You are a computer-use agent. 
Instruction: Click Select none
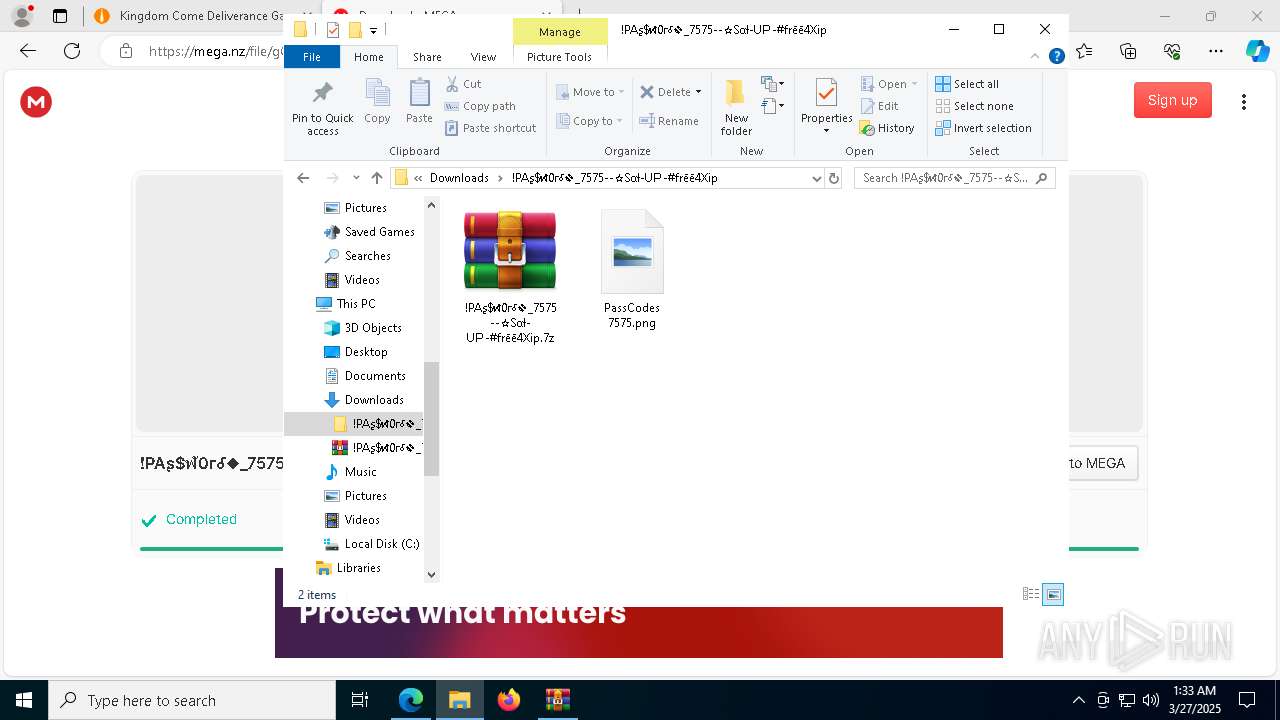[974, 106]
